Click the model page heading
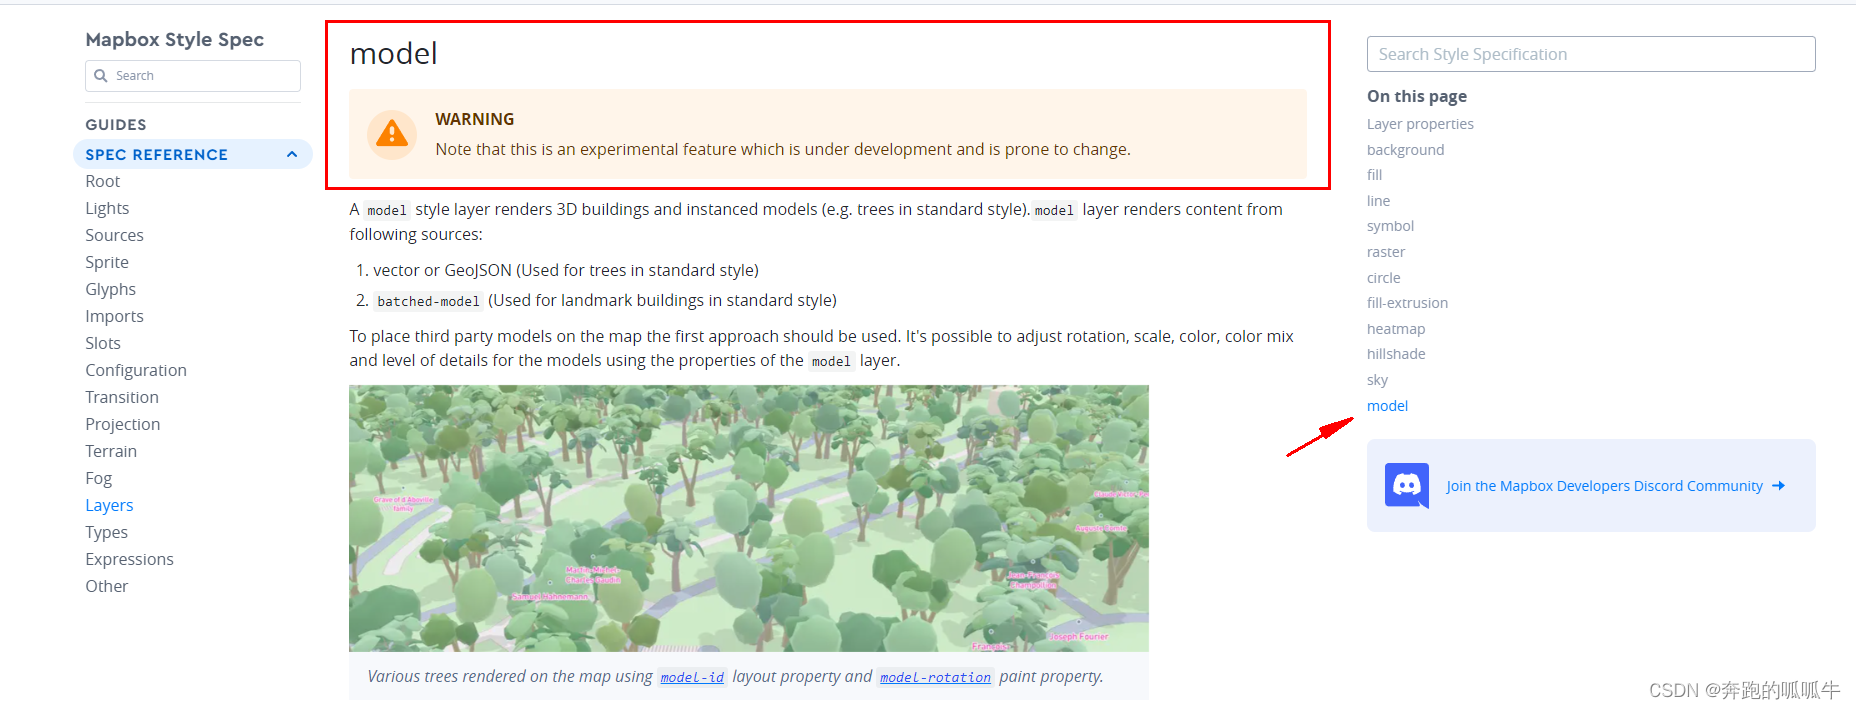Image resolution: width=1856 pixels, height=709 pixels. [394, 53]
